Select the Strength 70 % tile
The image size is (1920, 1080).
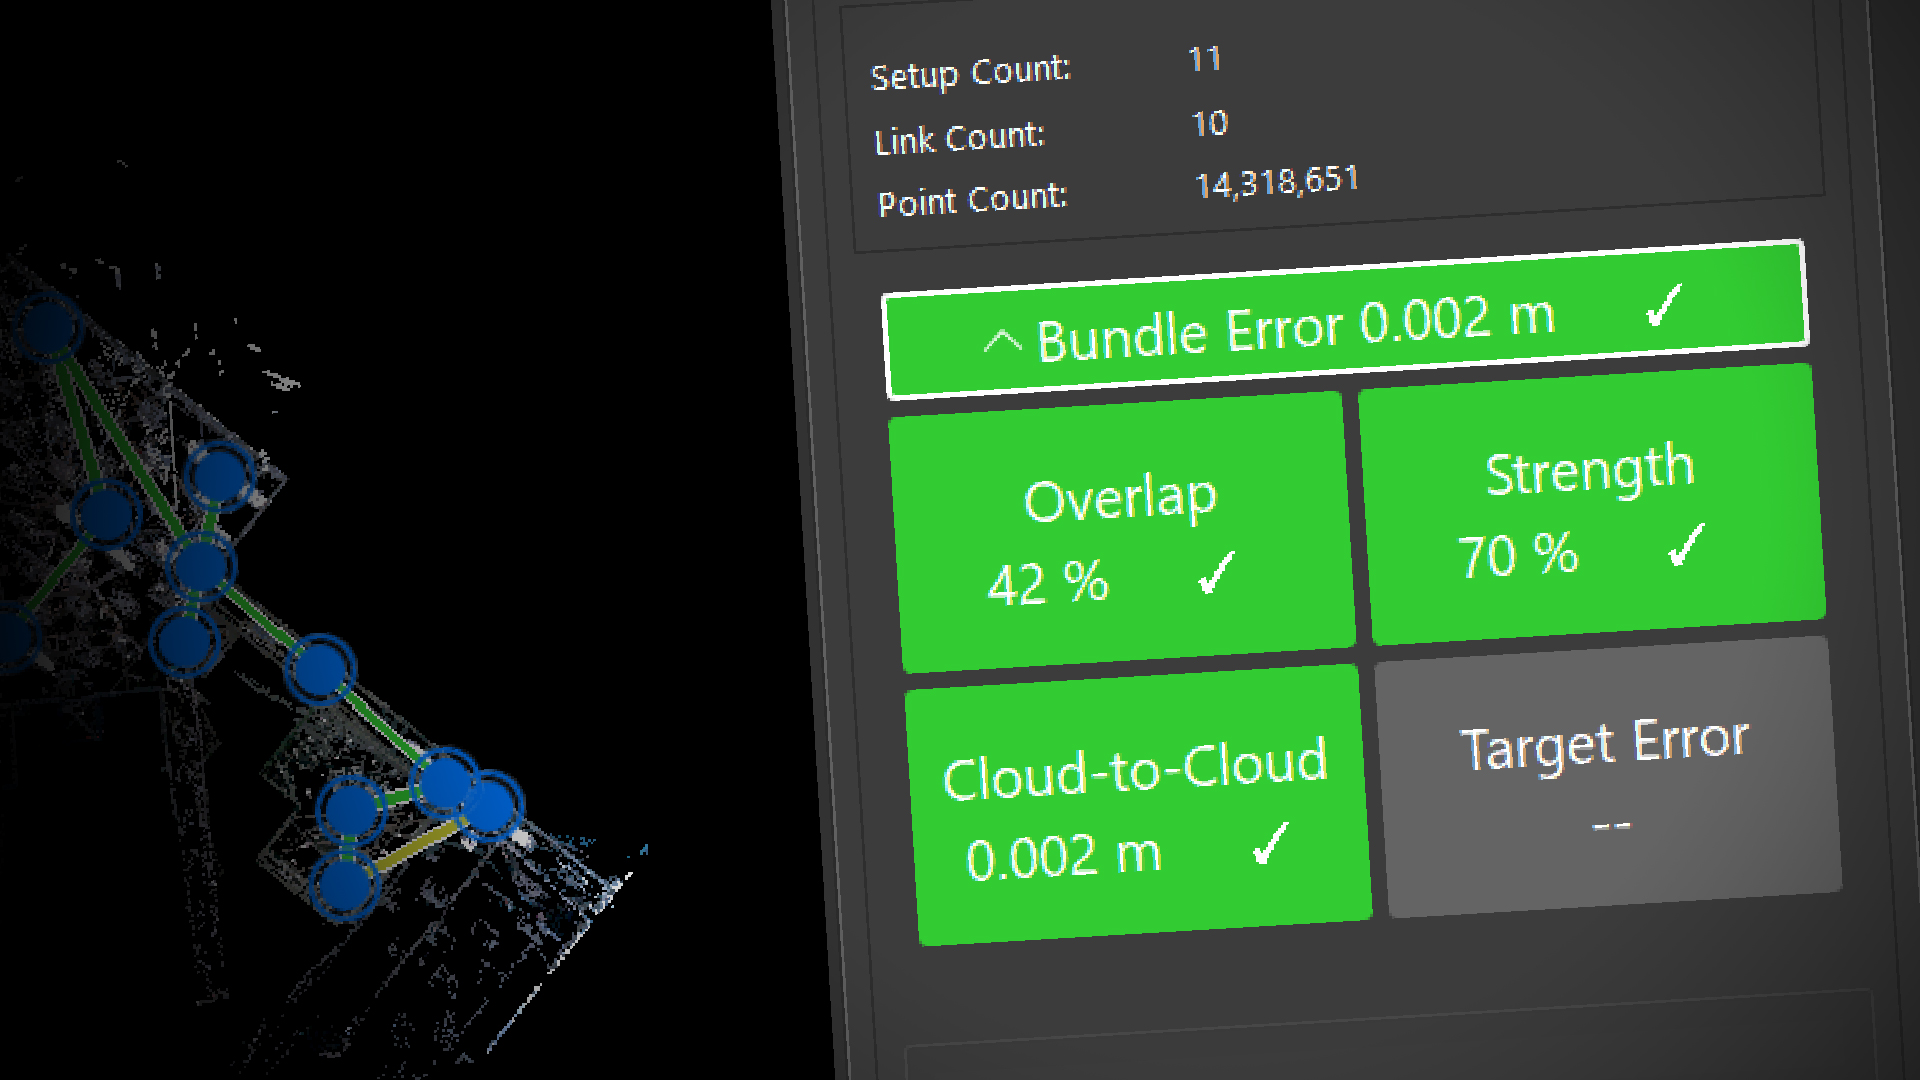(x=1592, y=505)
